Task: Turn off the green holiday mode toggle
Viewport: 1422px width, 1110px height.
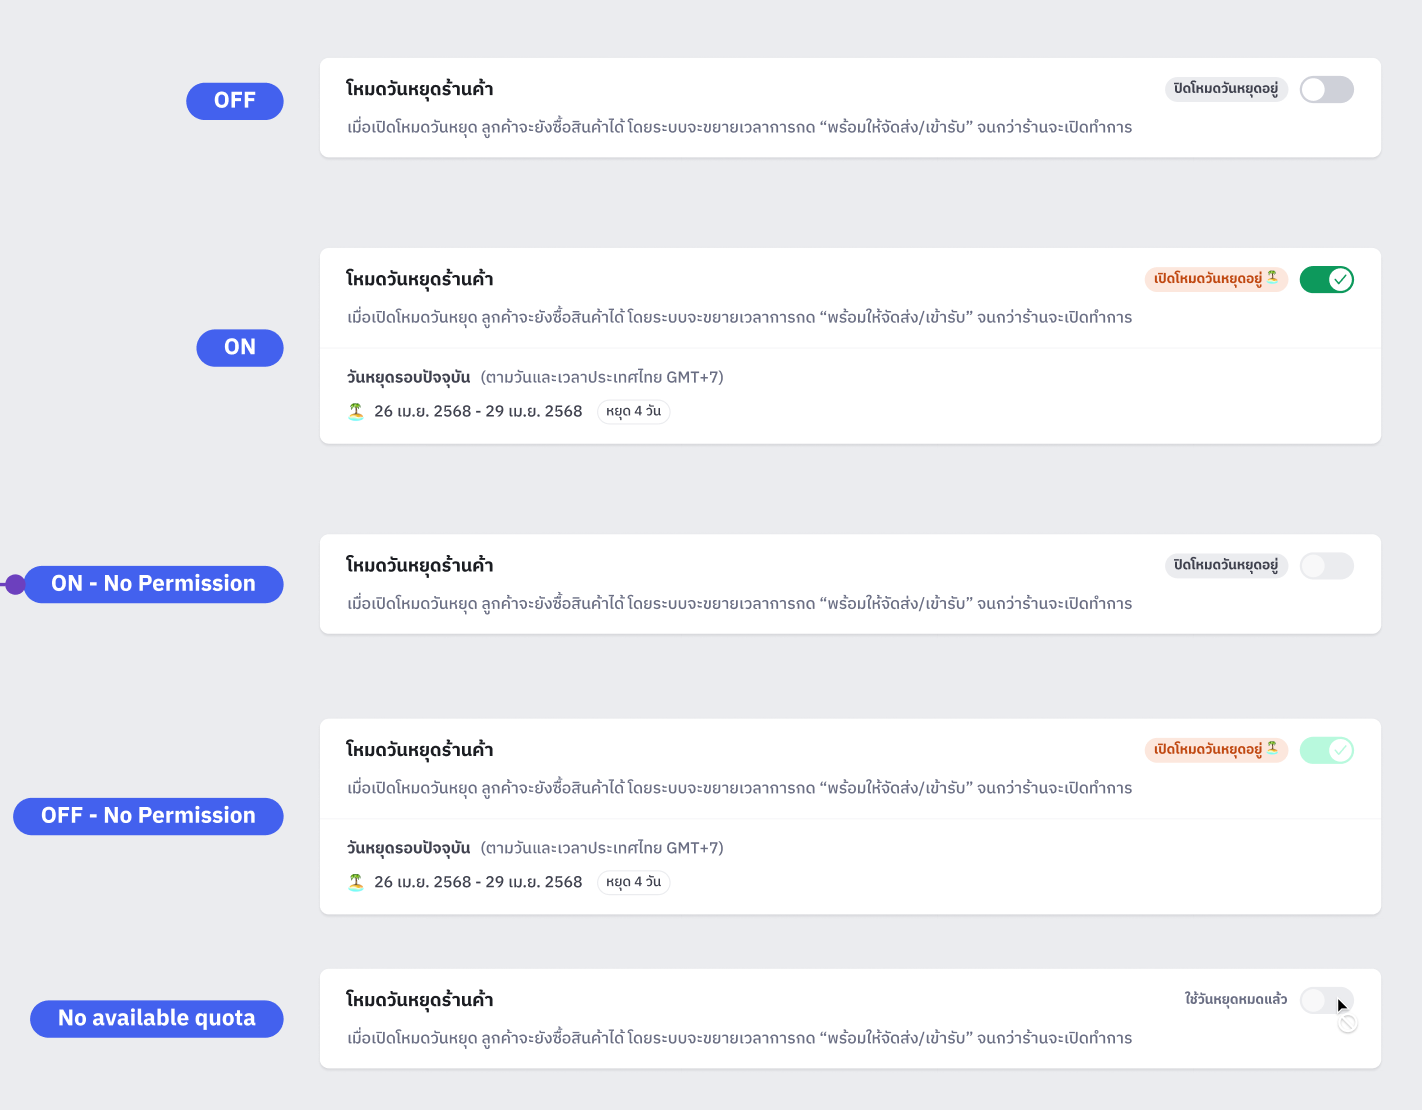Action: pyautogui.click(x=1326, y=280)
